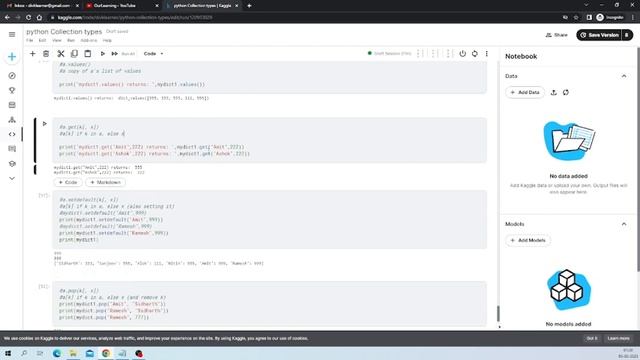This screenshot has height=360, width=640.
Task: Collapse the Data section chevron
Action: pos(624,76)
